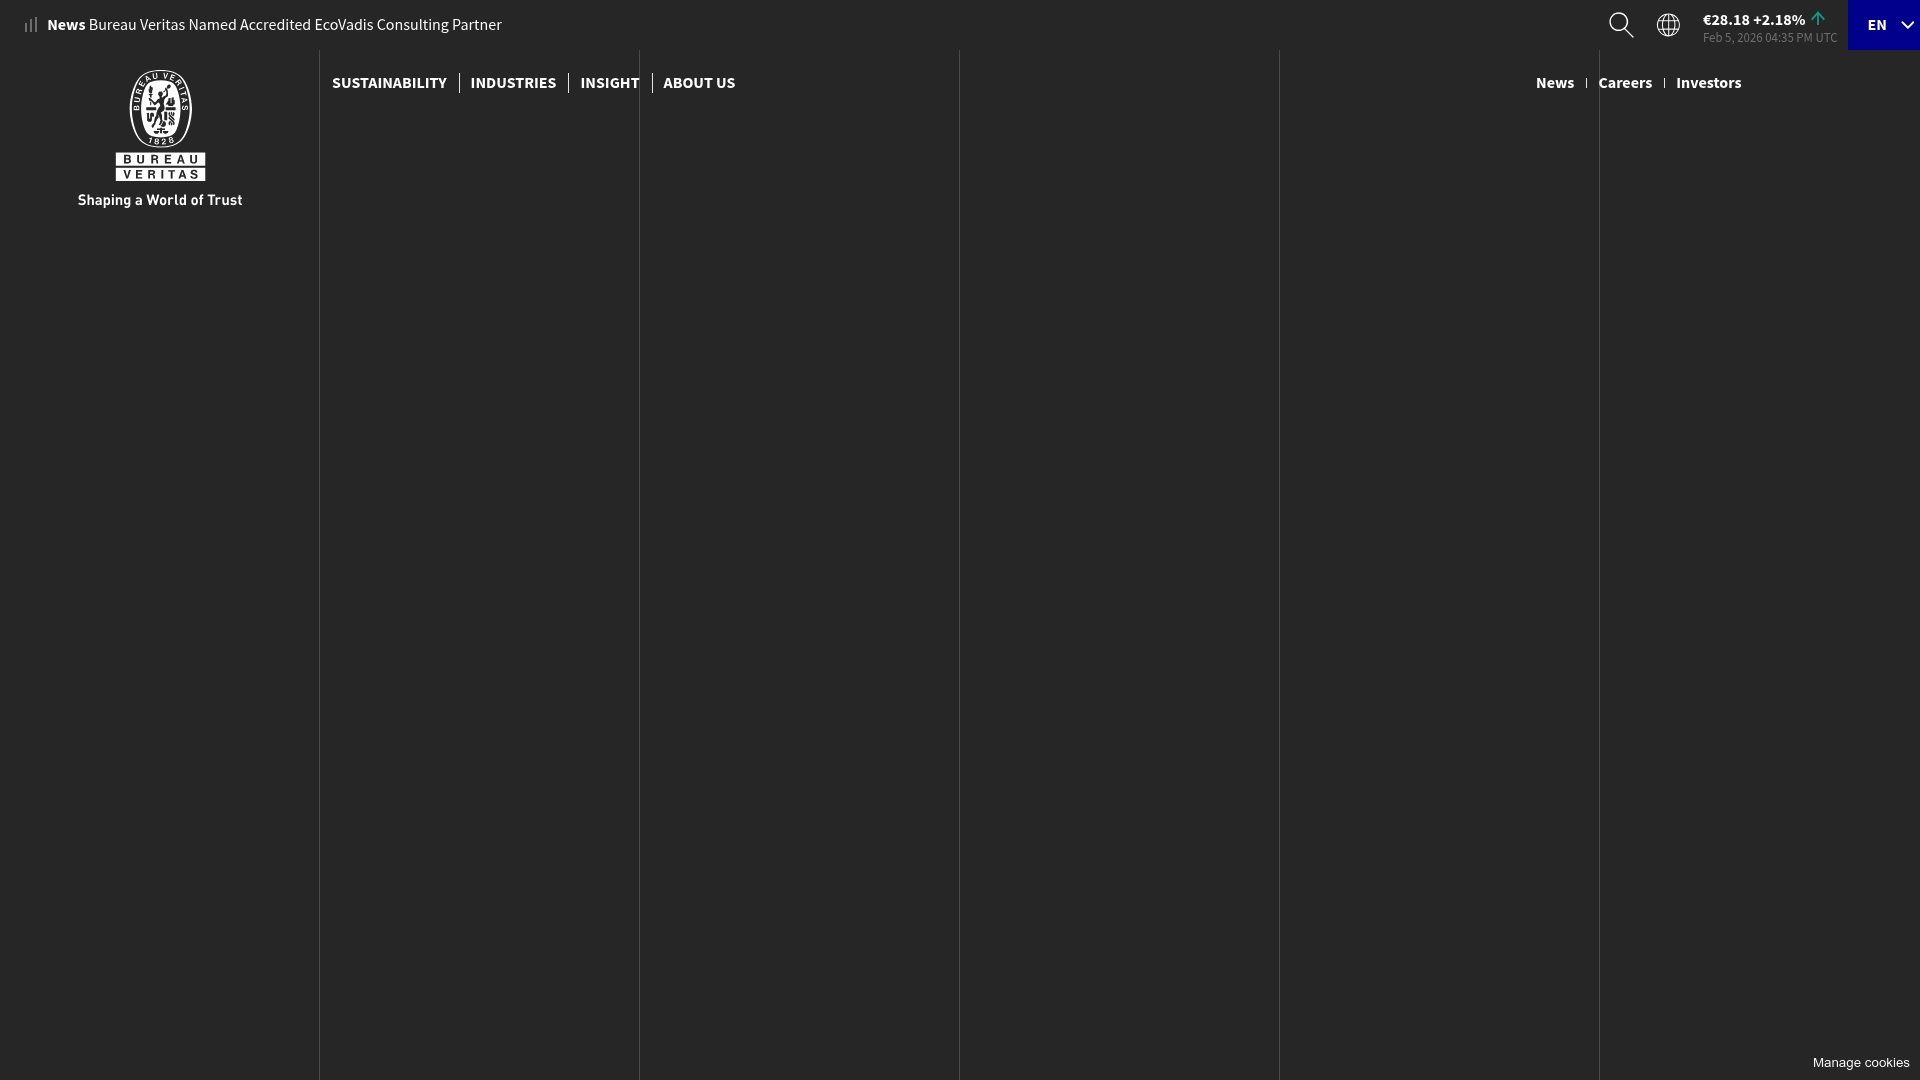This screenshot has height=1080, width=1920.
Task: Expand the EN language dropdown
Action: click(1884, 24)
